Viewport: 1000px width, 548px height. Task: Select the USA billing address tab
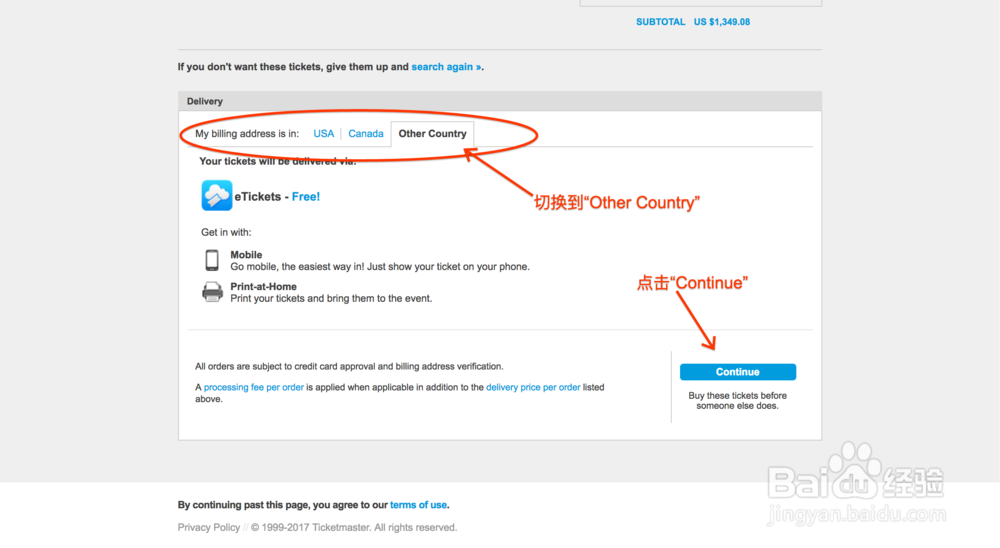pos(323,133)
